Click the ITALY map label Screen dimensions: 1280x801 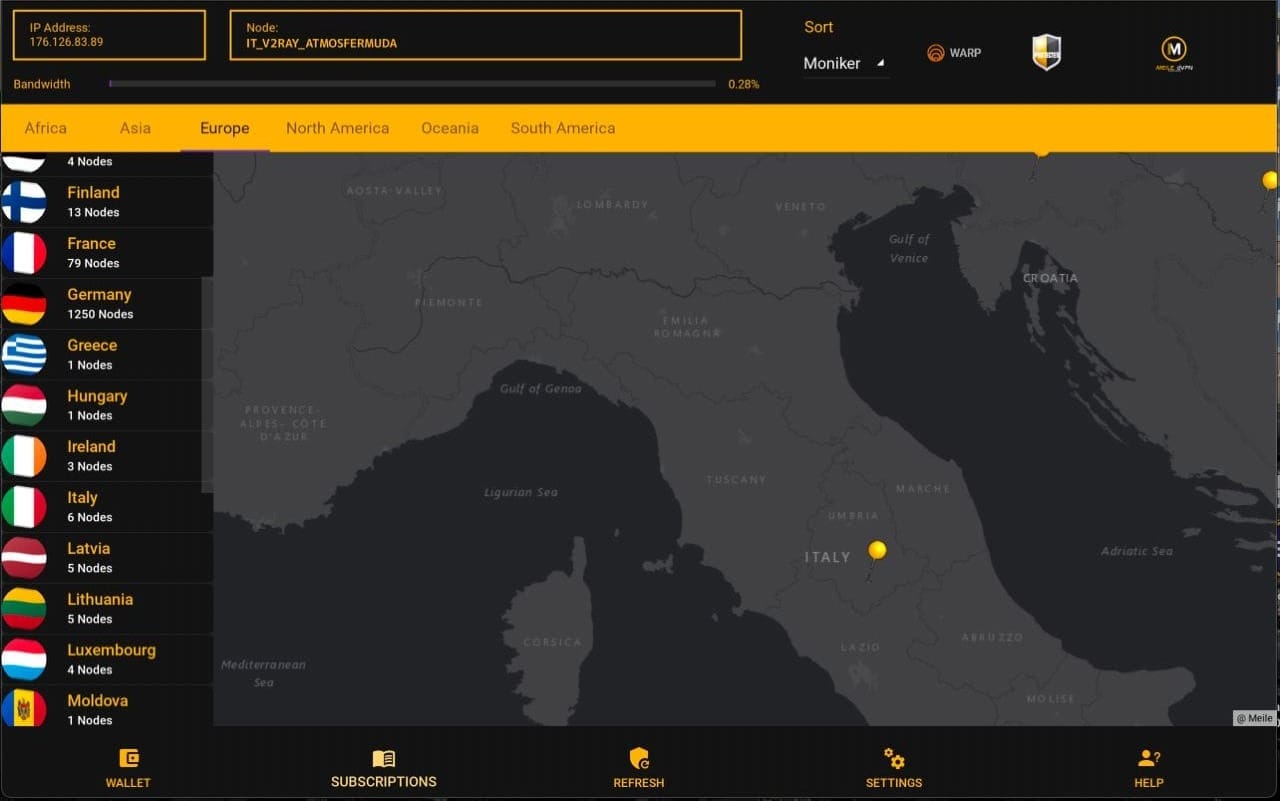(828, 558)
